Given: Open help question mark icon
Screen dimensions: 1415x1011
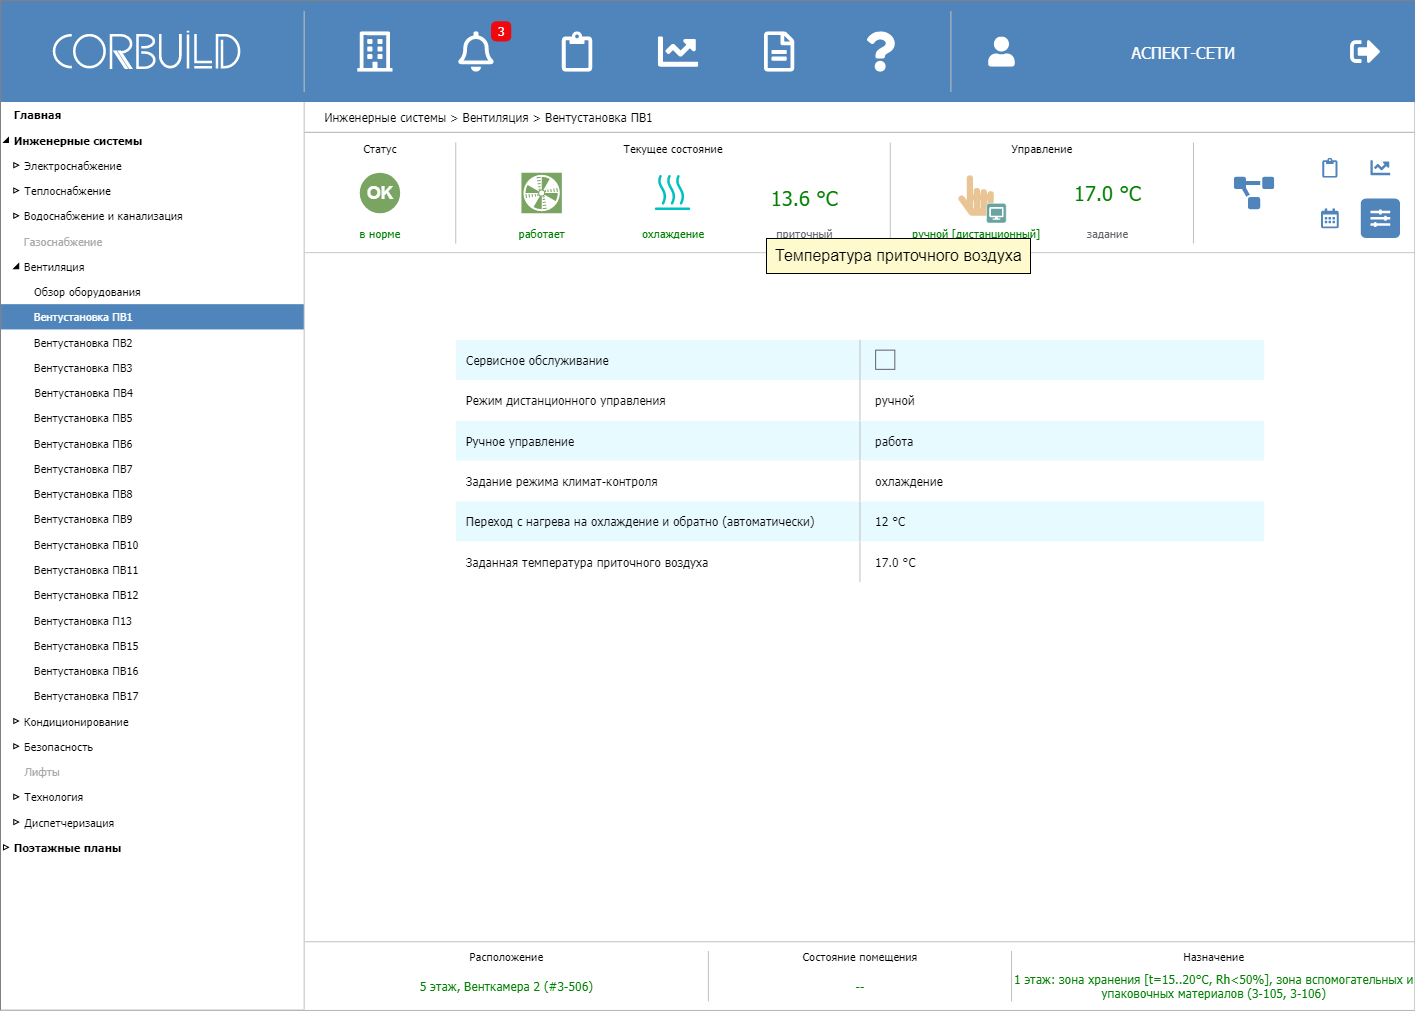Looking at the screenshot, I should tap(880, 52).
